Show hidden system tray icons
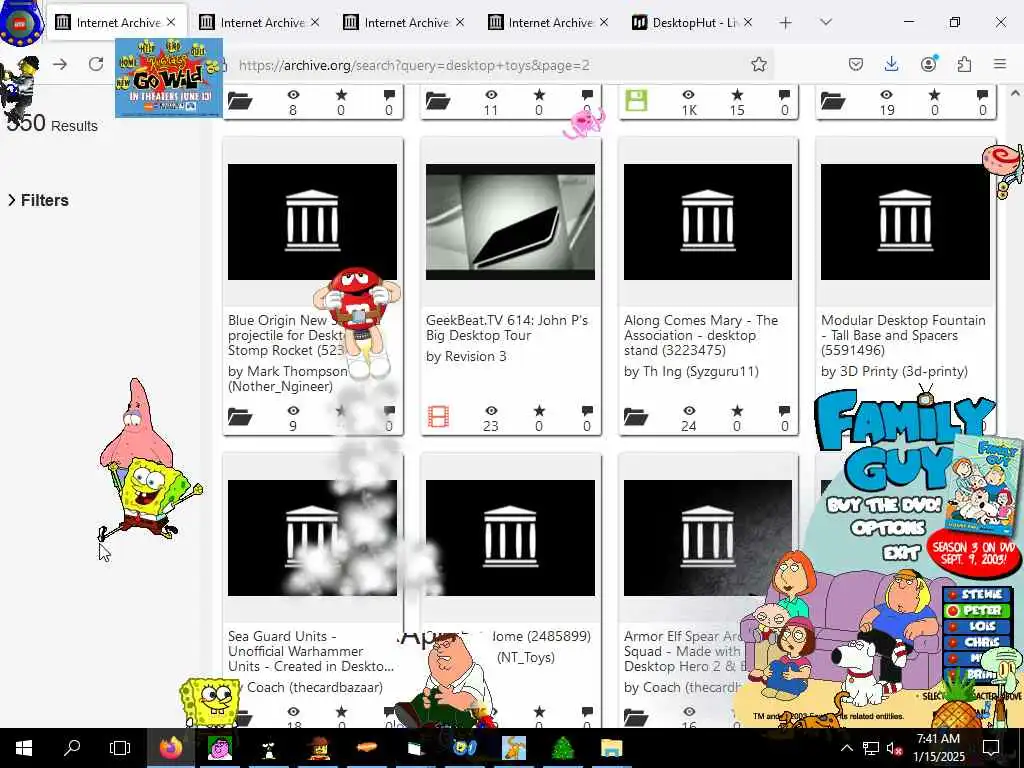 [x=846, y=748]
